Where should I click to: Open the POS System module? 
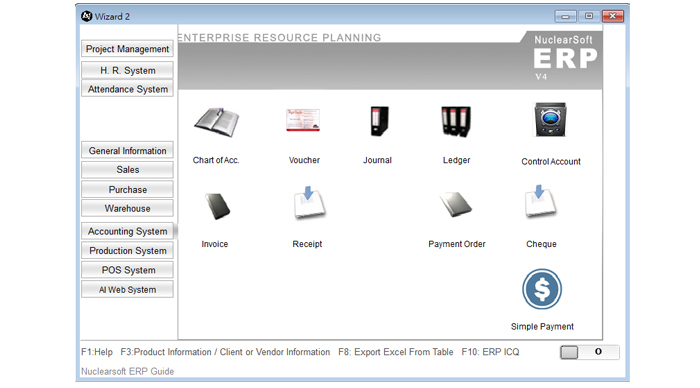[127, 270]
